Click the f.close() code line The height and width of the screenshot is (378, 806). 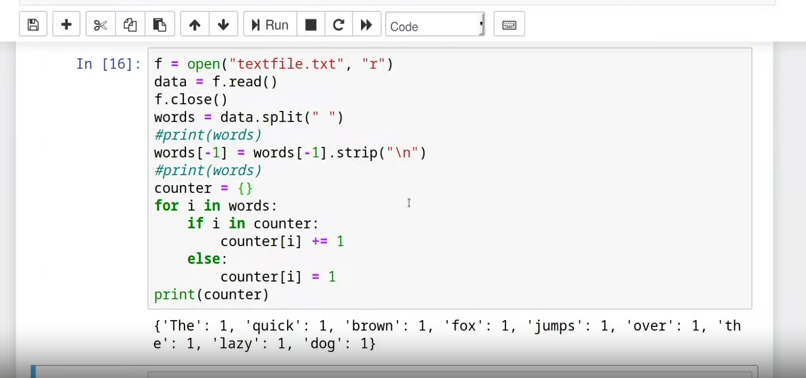(x=191, y=99)
